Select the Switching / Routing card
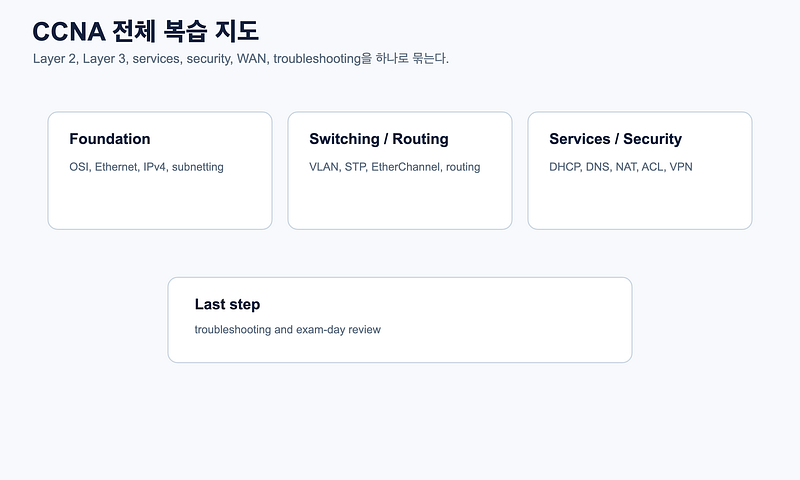This screenshot has width=800, height=480. (399, 170)
